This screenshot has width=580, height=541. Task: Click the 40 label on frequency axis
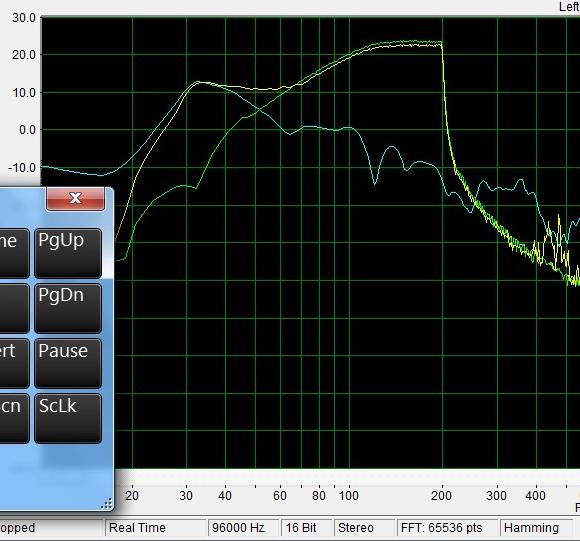(x=225, y=496)
